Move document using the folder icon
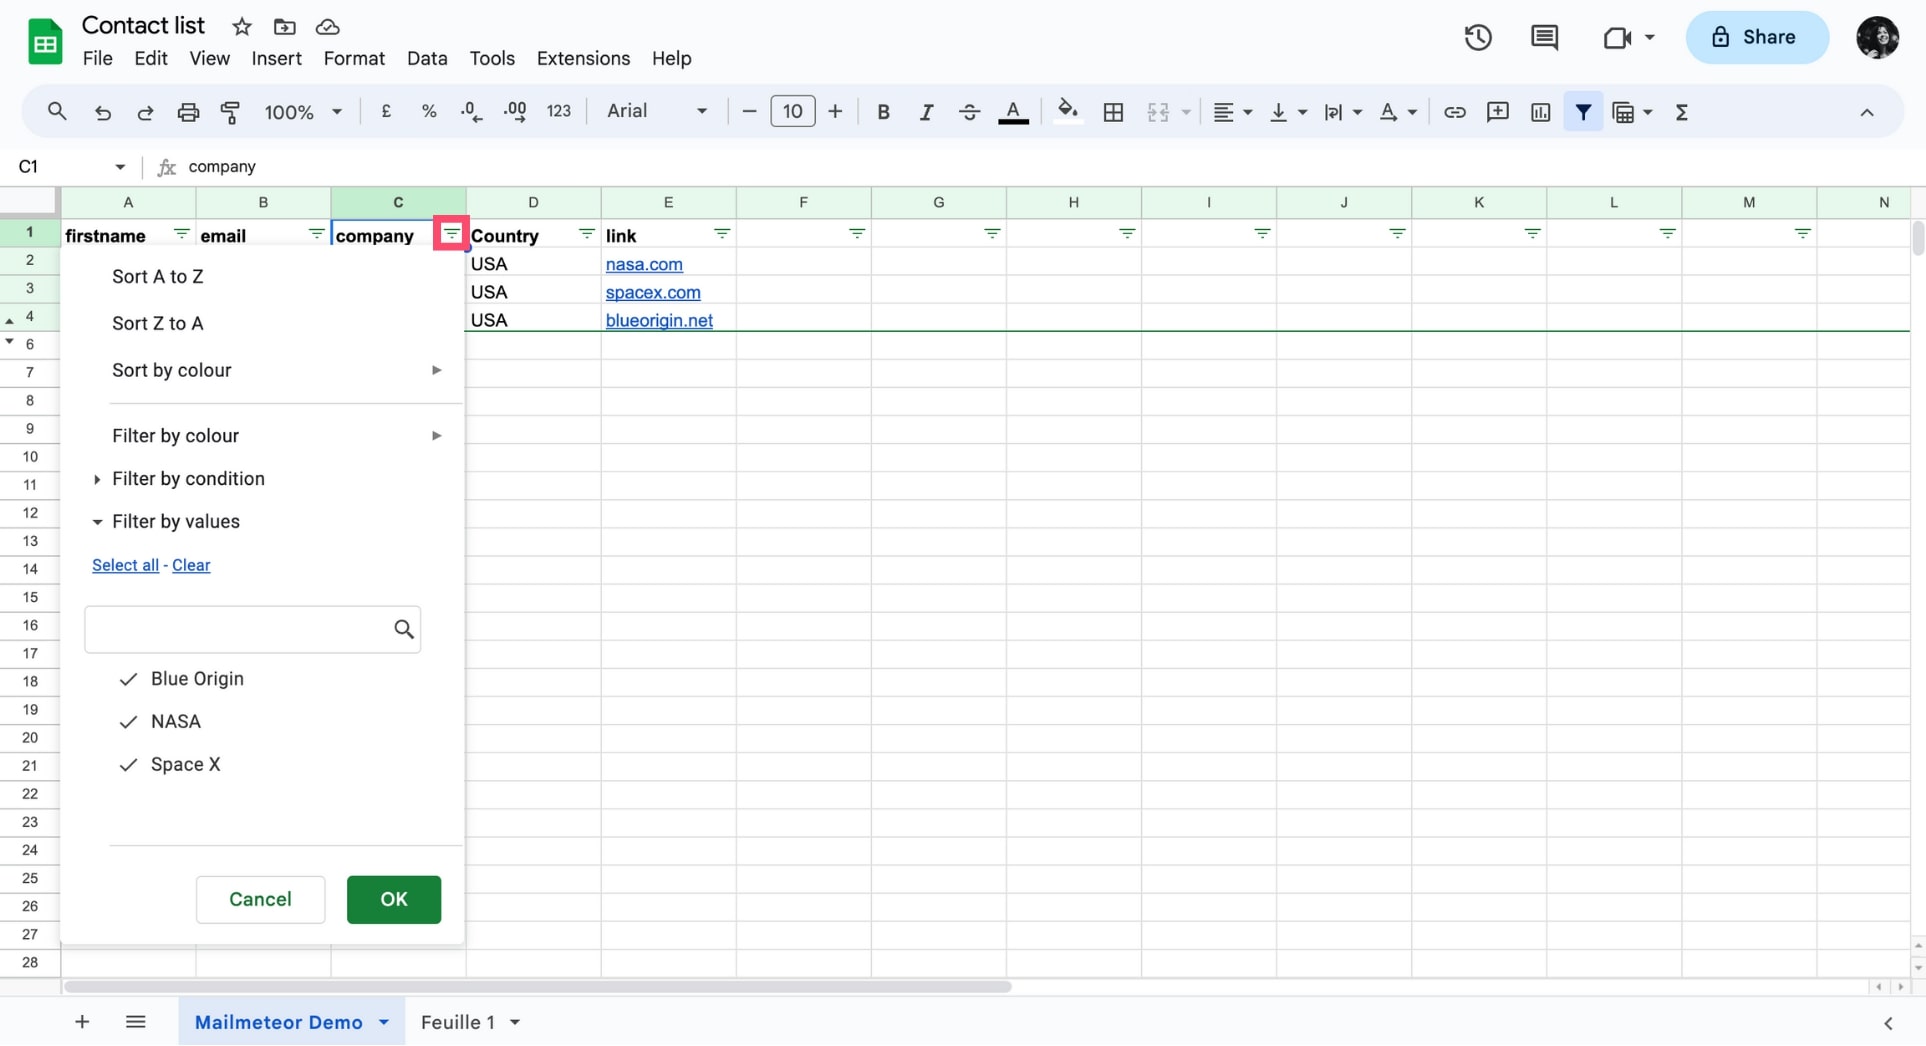The width and height of the screenshot is (1926, 1046). [x=284, y=27]
